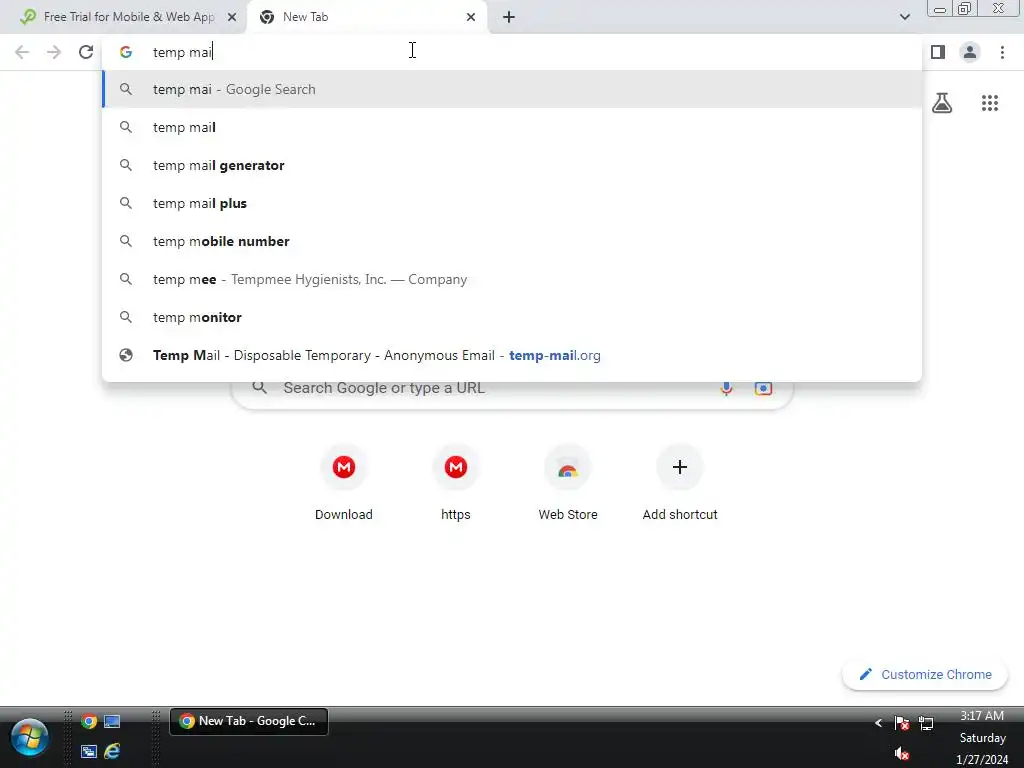
Task: Go forward using the forward arrow
Action: 54,52
